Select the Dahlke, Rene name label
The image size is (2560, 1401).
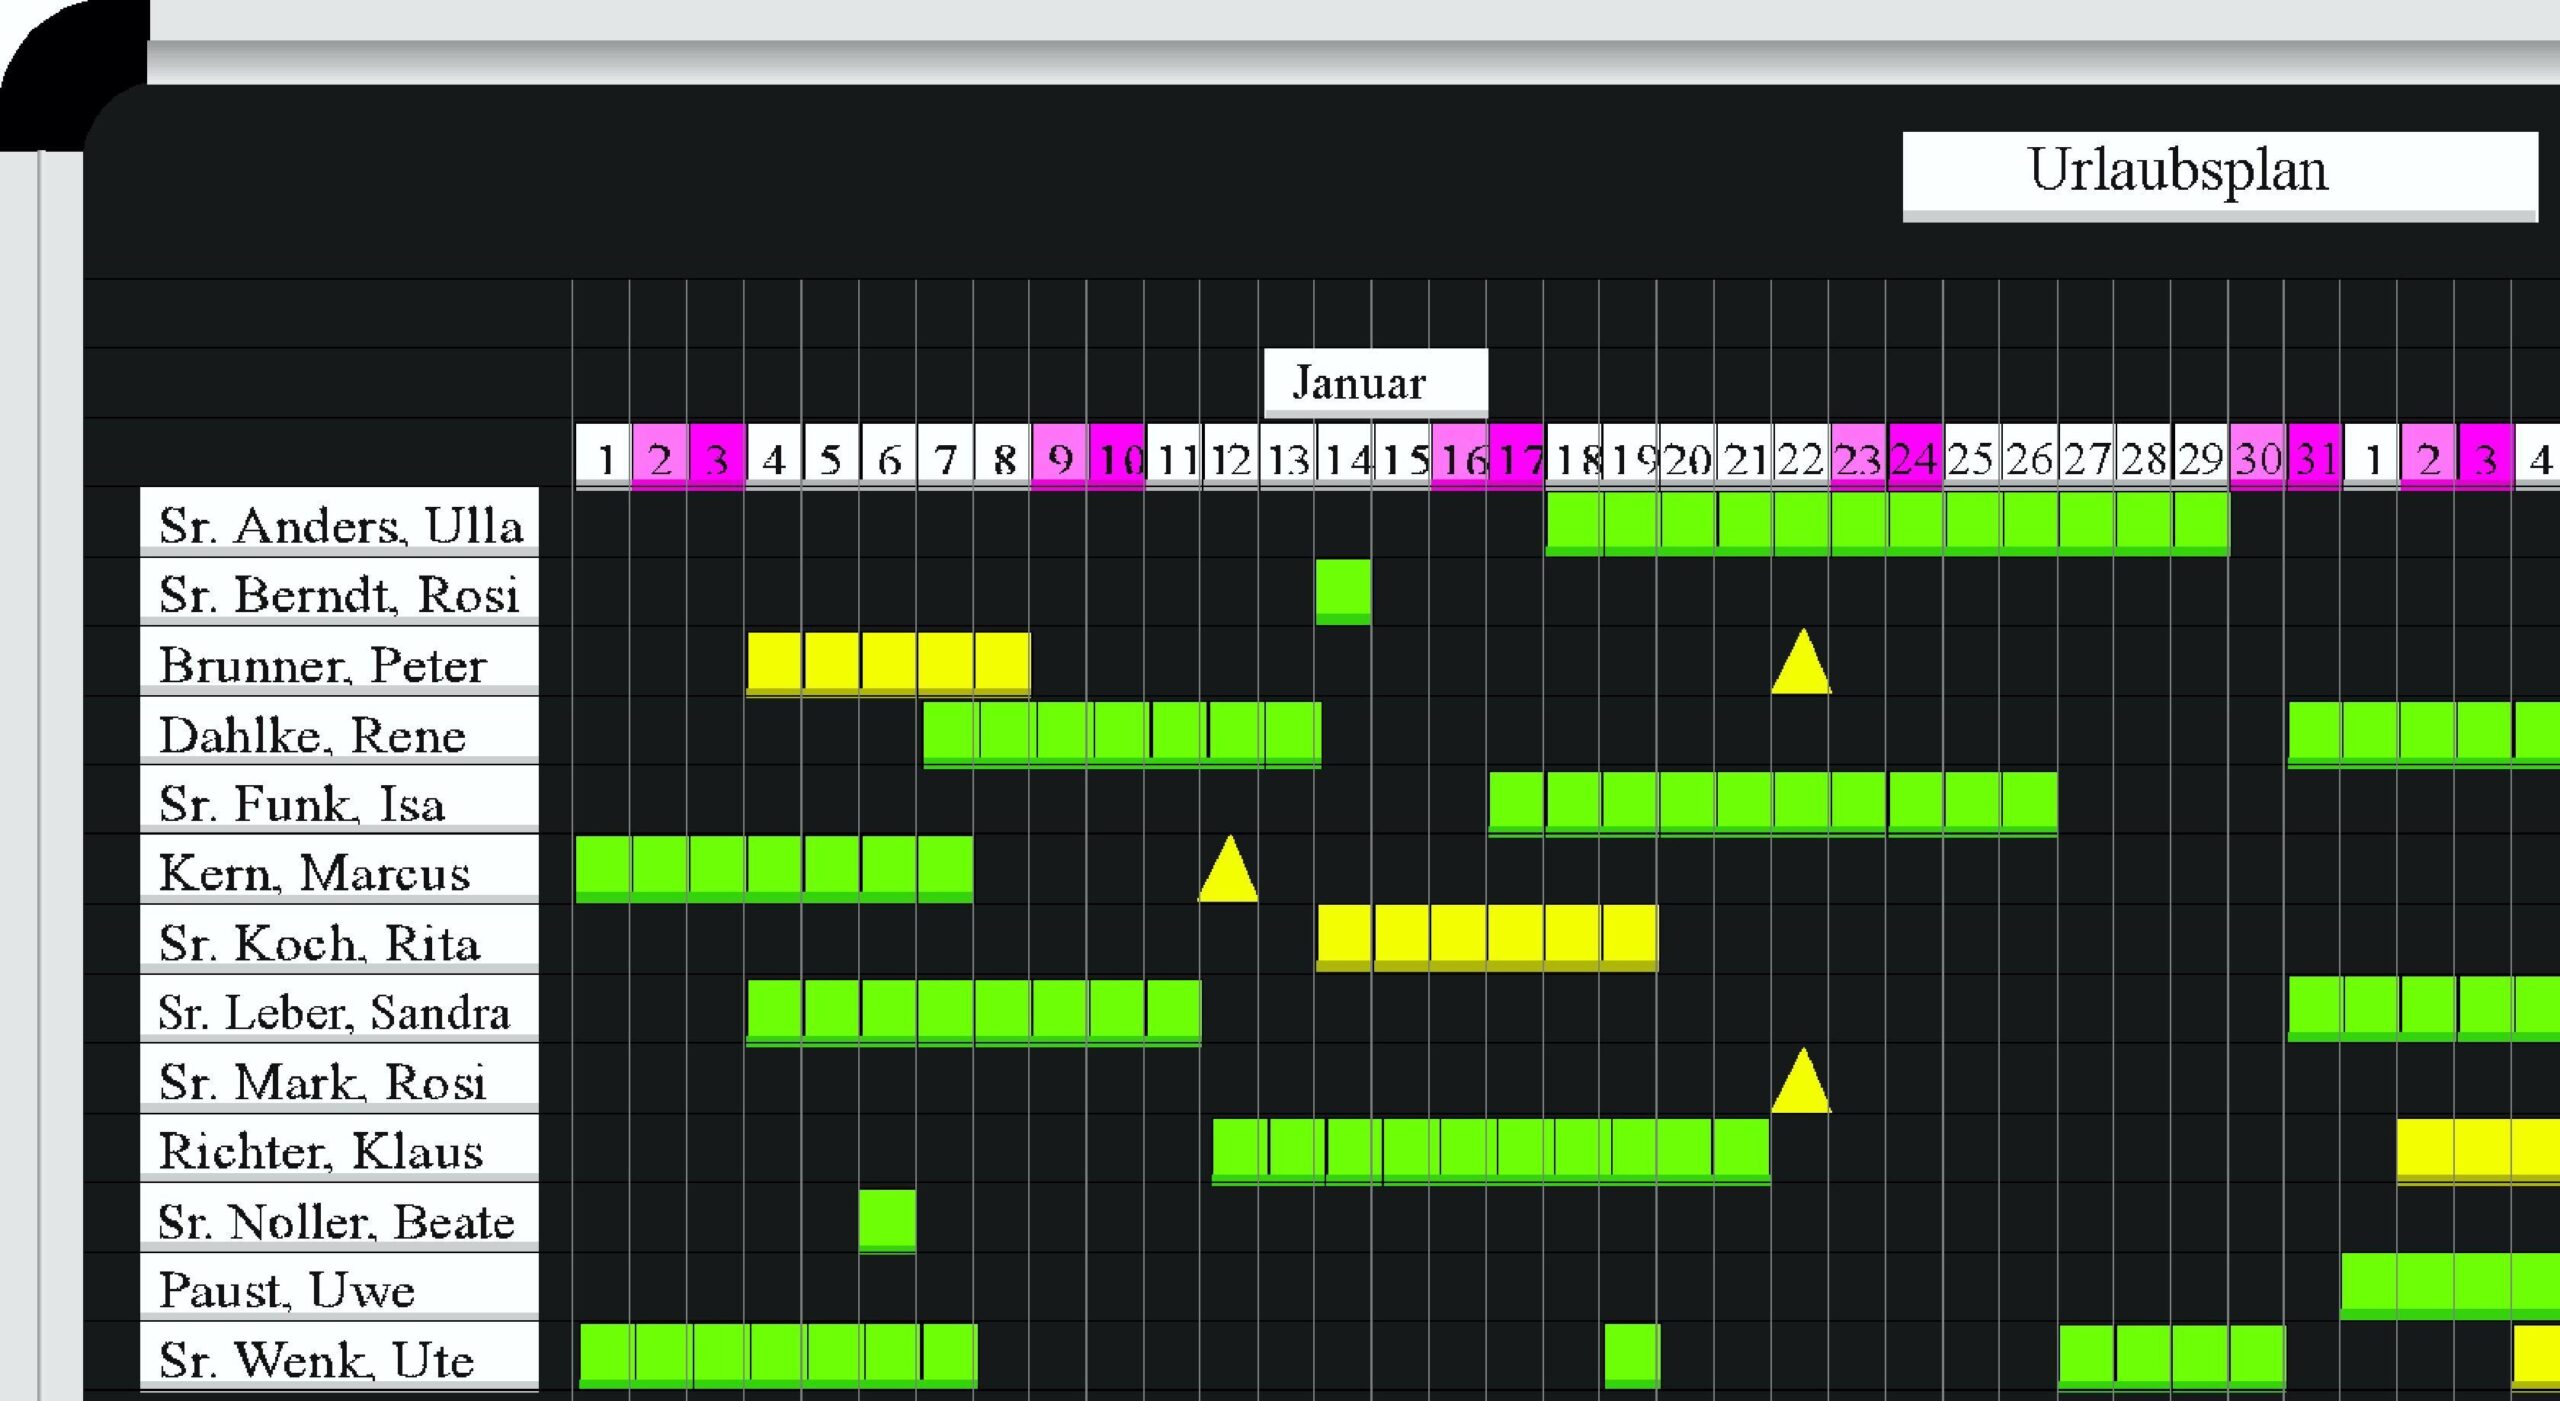[339, 732]
